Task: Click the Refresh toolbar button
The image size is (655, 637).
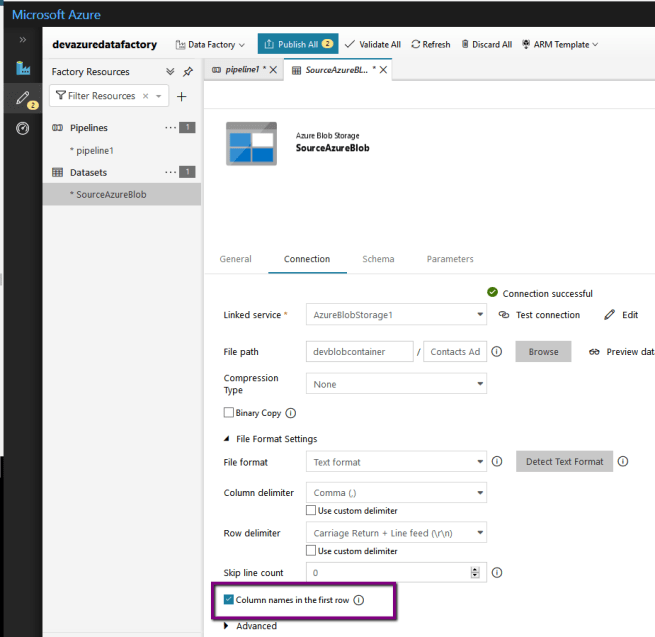Action: pos(430,44)
